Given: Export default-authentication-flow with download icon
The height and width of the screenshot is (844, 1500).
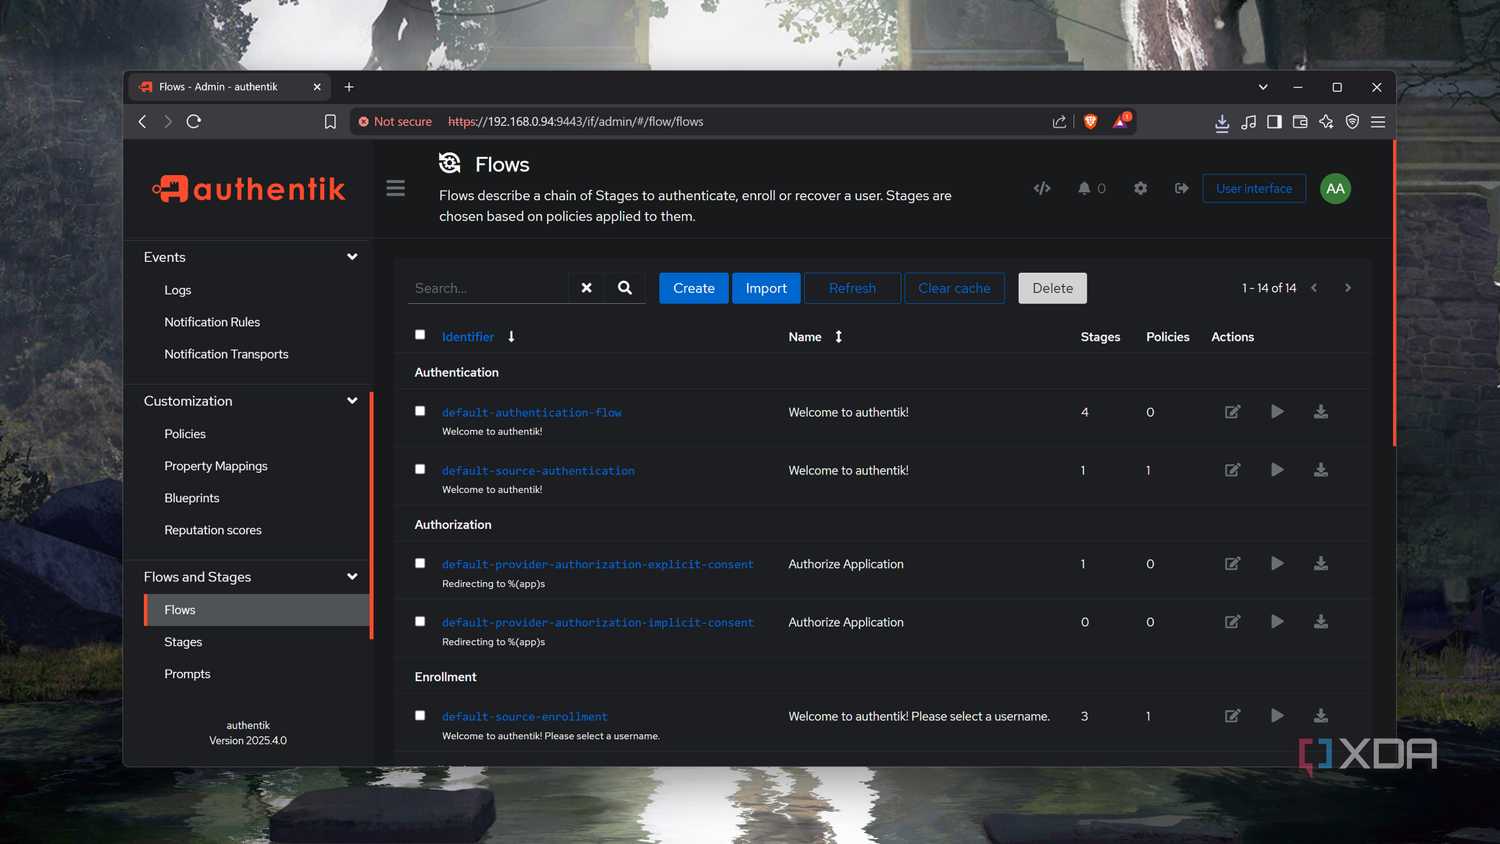Looking at the screenshot, I should [x=1321, y=412].
